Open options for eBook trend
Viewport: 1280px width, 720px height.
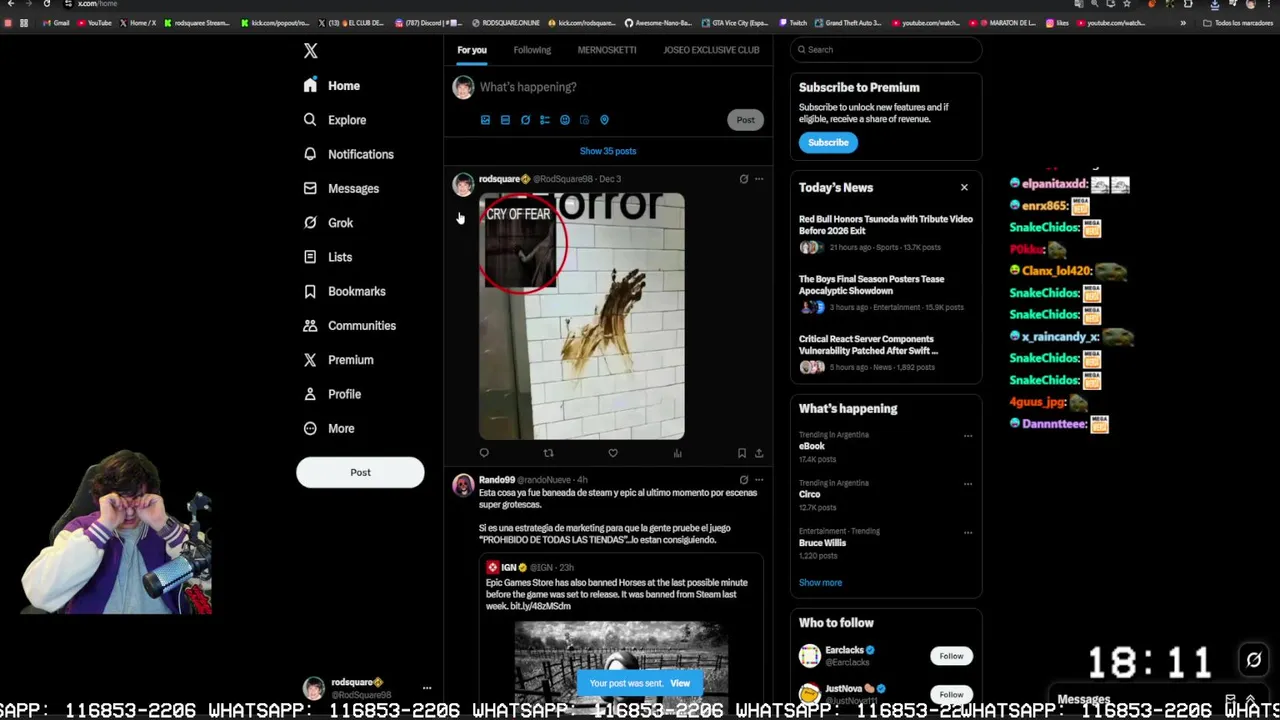pyautogui.click(x=967, y=435)
